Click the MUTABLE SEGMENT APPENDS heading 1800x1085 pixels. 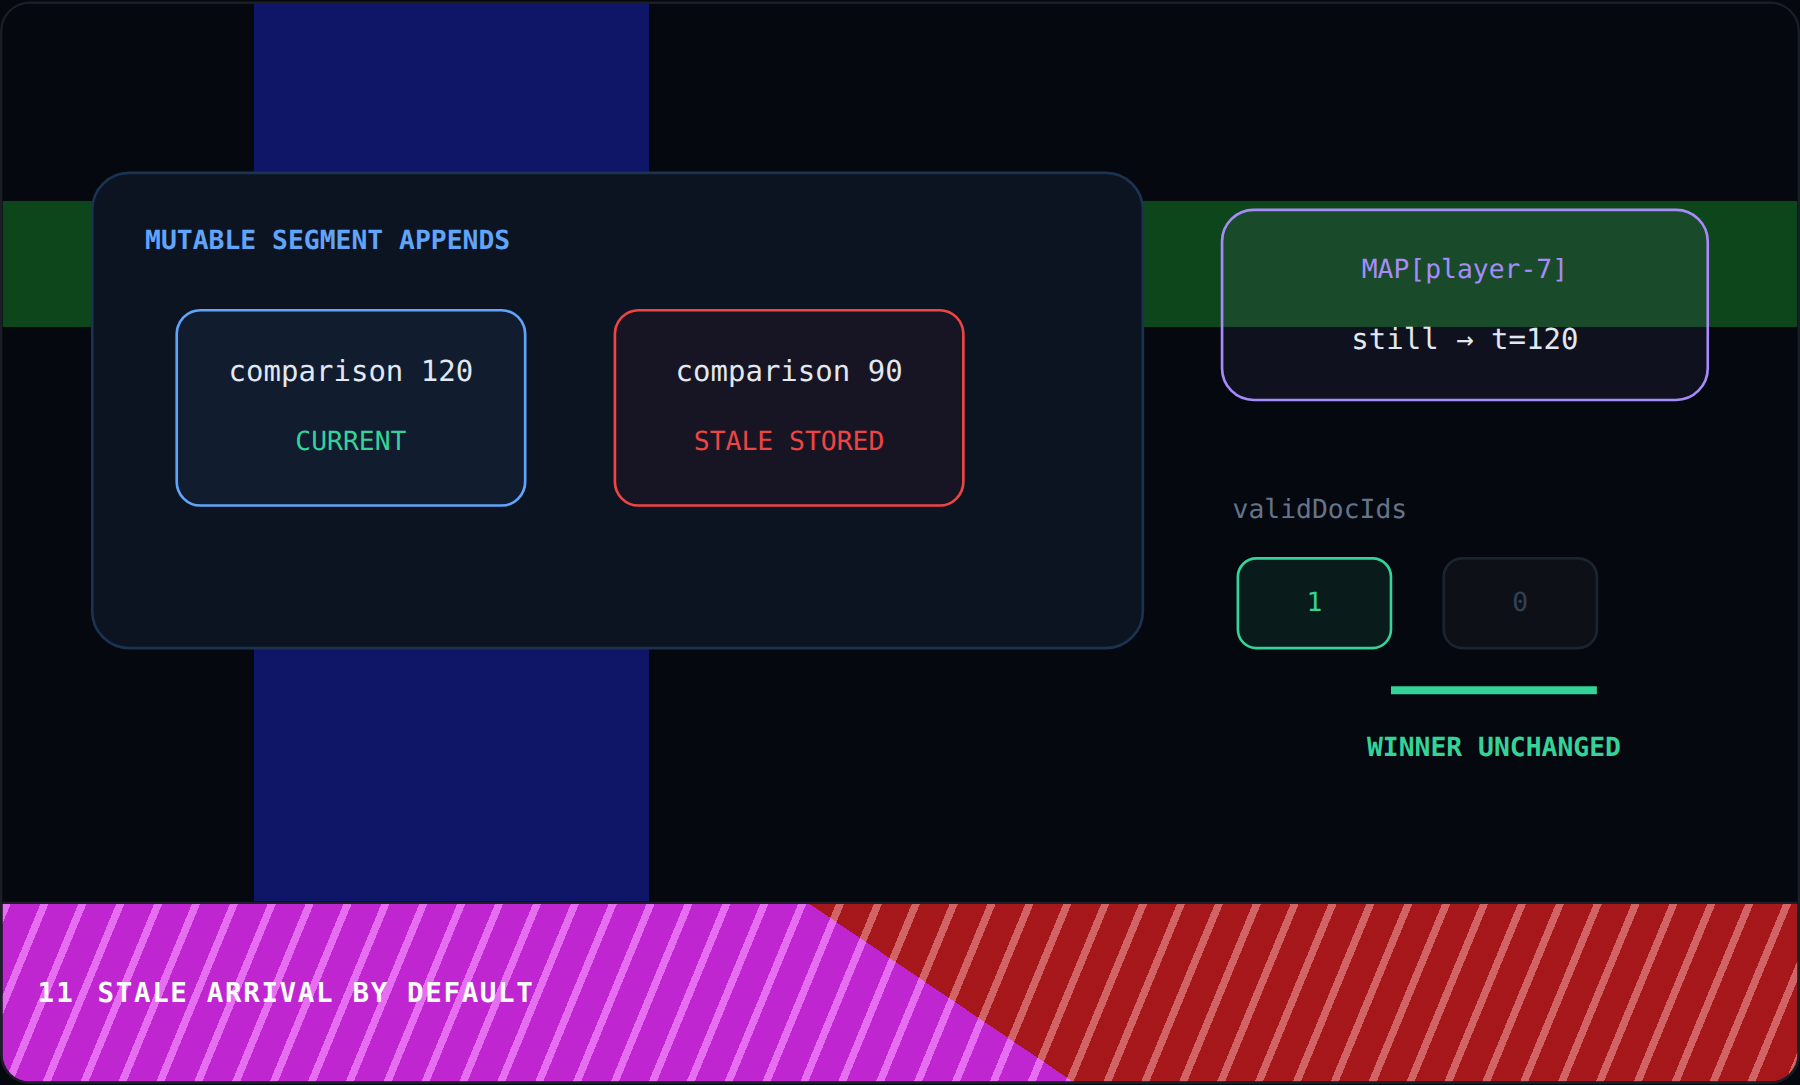point(327,240)
